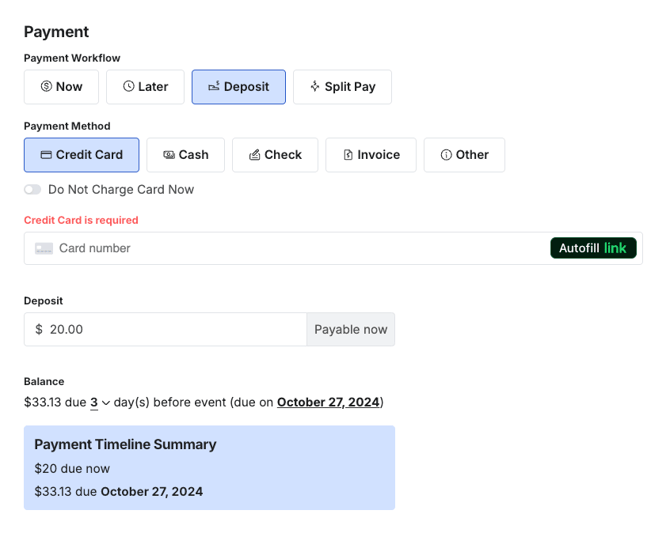
Task: Click the 'Payable now' label
Action: tap(351, 329)
